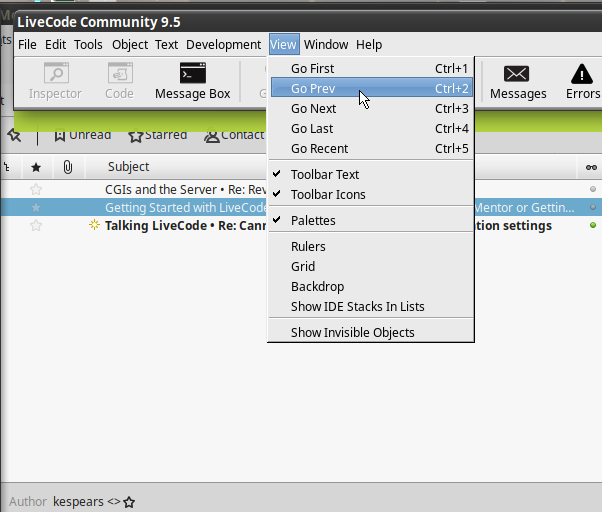Open the Inspector tool in toolbar
Screen dimensions: 602x512
pyautogui.click(x=55, y=81)
